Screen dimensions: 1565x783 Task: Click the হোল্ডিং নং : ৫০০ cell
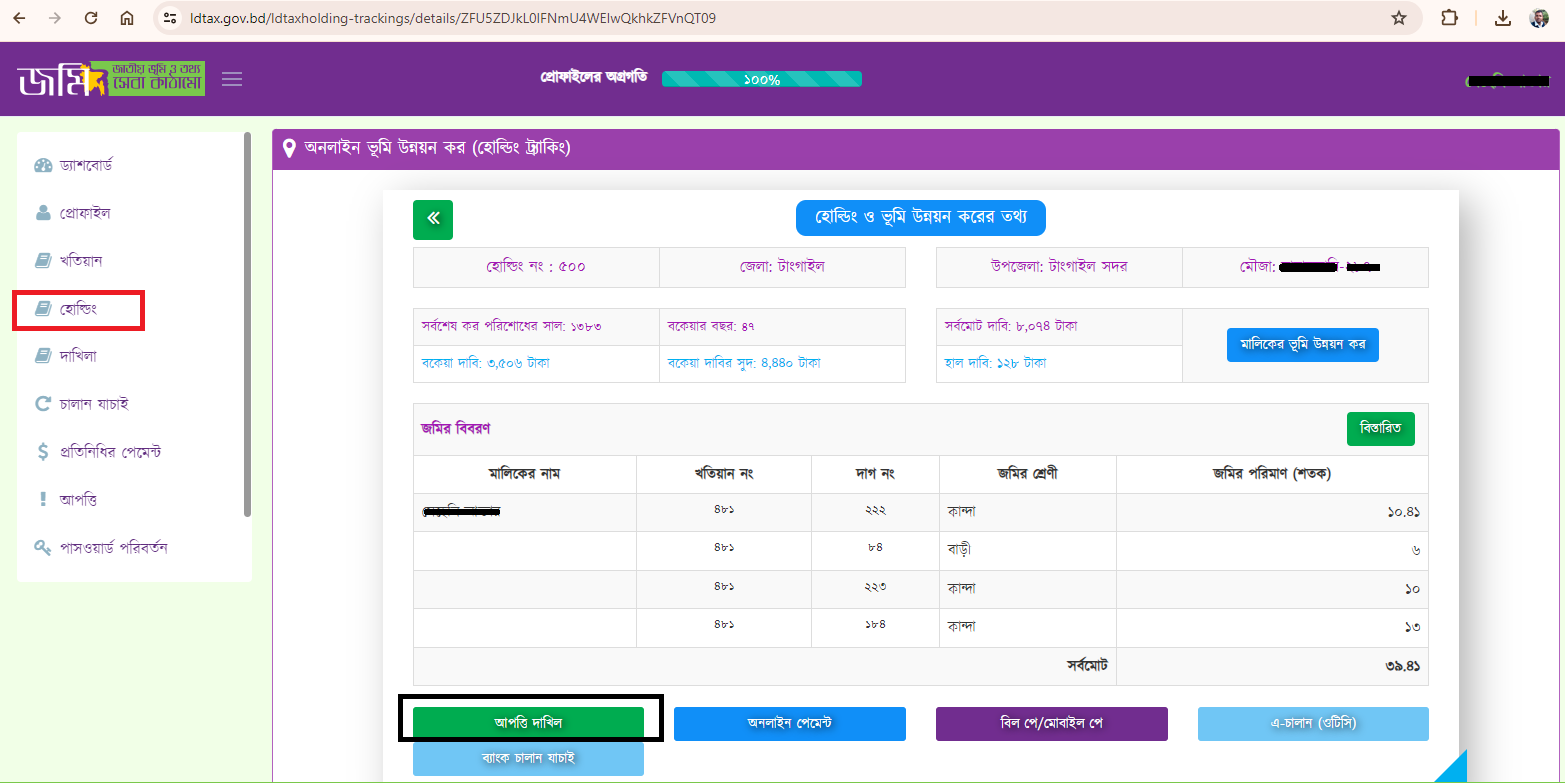[536, 267]
